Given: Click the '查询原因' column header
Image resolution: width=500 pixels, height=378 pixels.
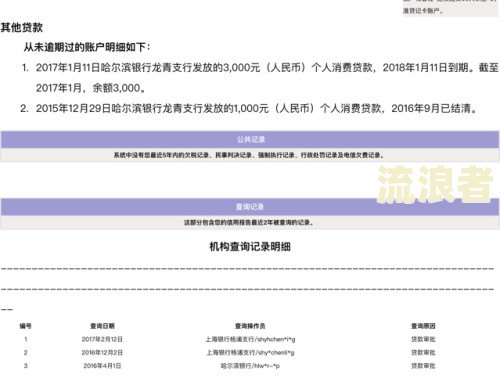Looking at the screenshot, I should point(423,326).
